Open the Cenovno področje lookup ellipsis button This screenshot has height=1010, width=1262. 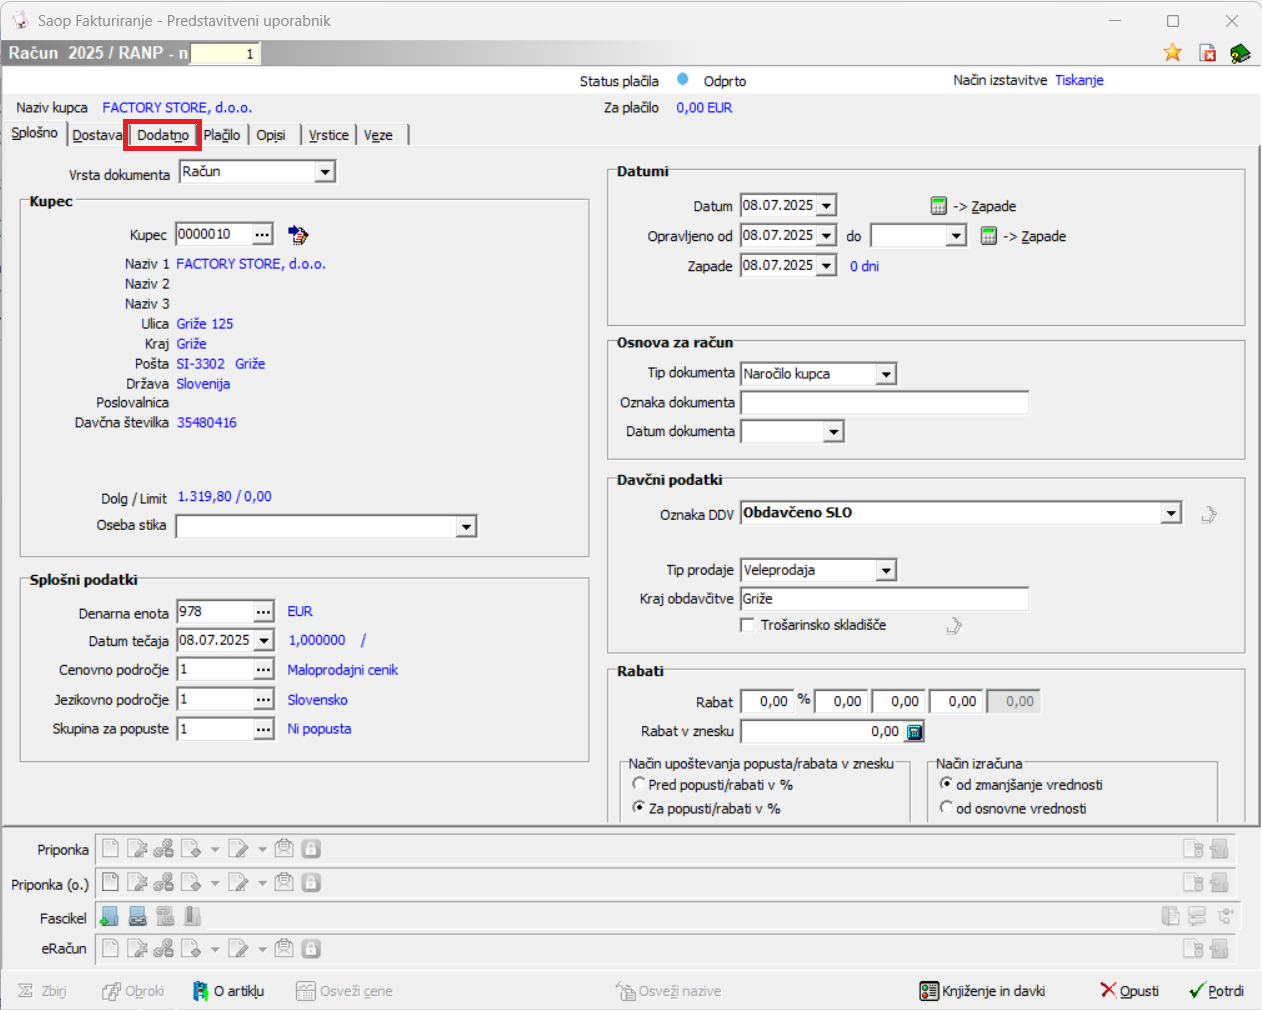(263, 670)
